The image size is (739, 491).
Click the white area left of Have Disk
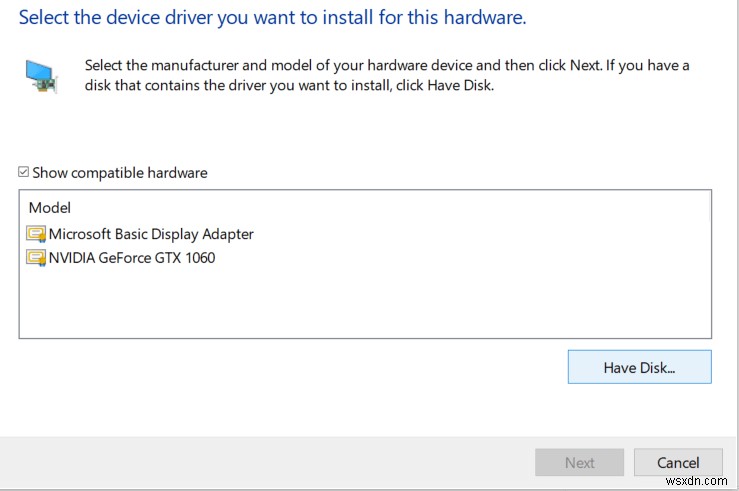pyautogui.click(x=290, y=367)
